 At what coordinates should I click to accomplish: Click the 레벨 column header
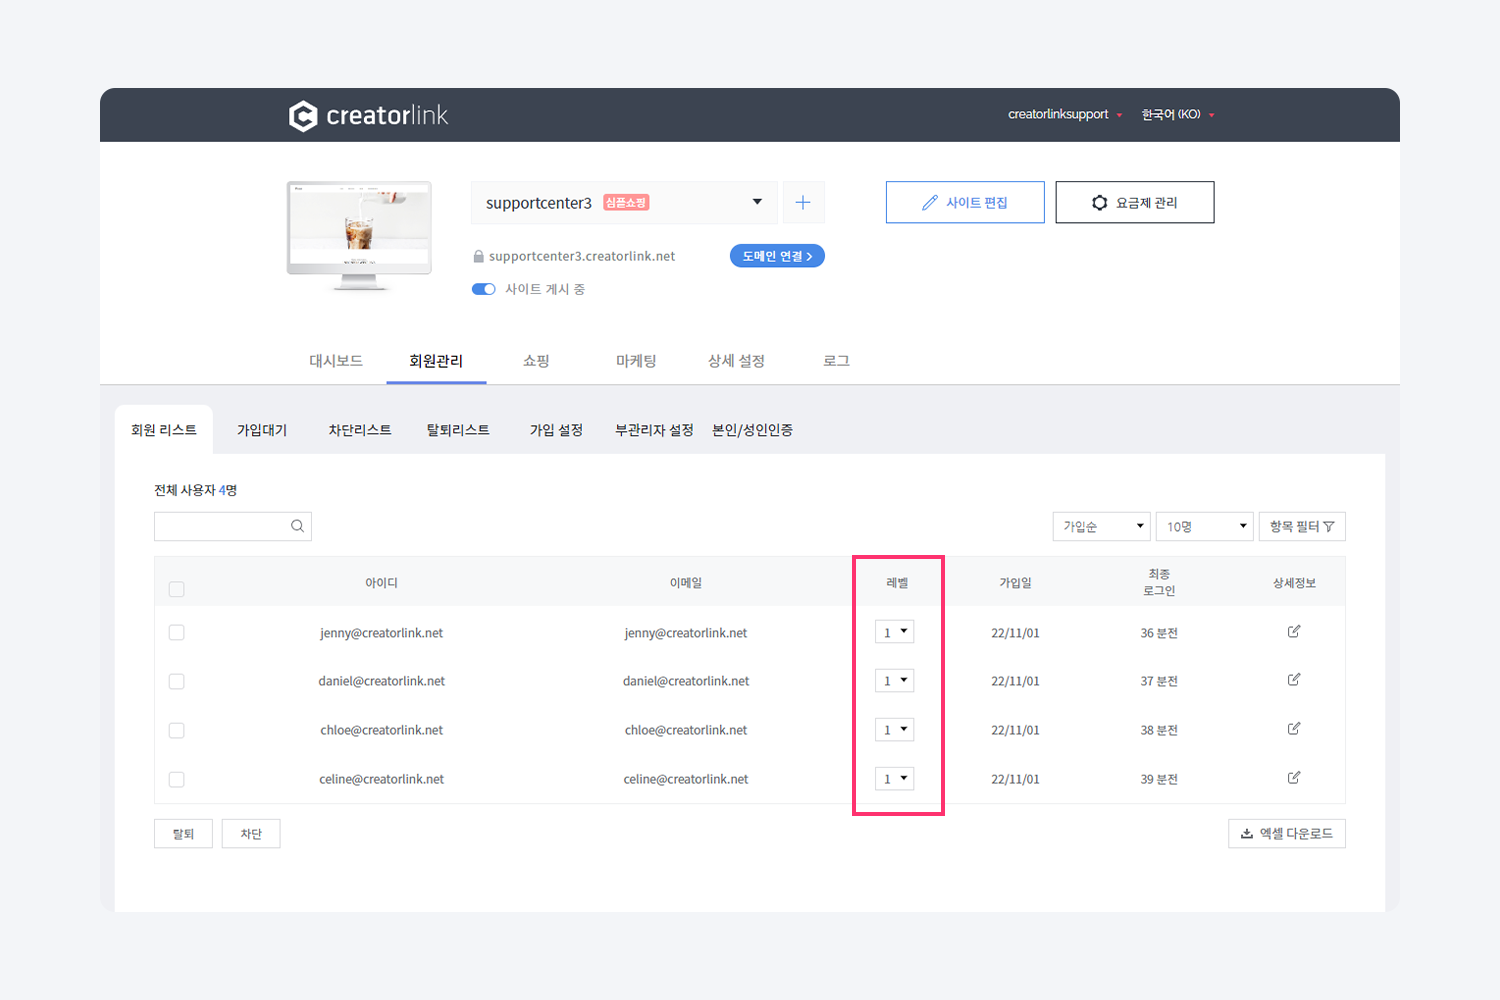click(x=897, y=583)
